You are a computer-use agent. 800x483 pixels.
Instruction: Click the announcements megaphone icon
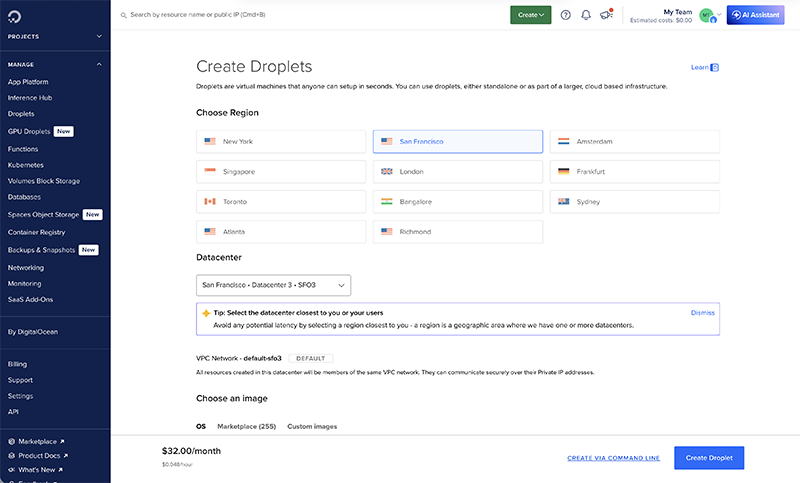pos(606,15)
